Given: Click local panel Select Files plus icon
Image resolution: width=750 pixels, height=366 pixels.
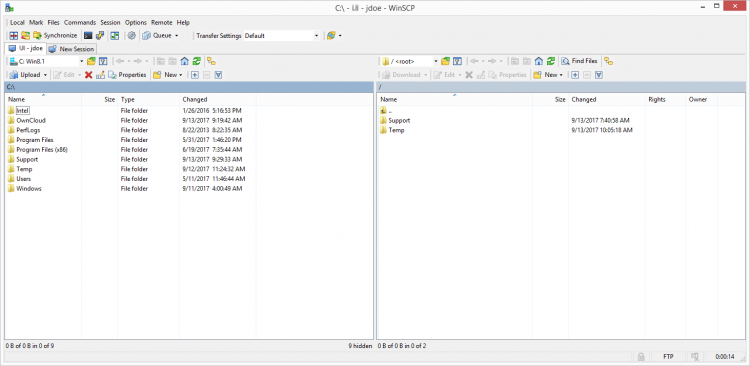Looking at the screenshot, I should (x=195, y=75).
